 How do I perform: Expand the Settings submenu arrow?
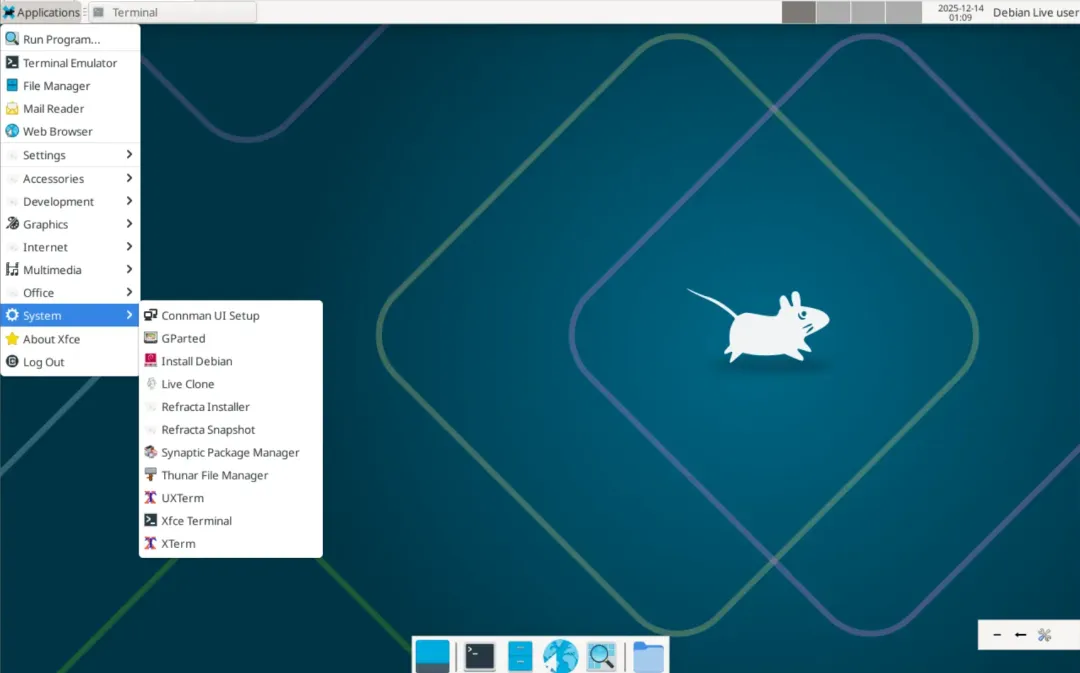click(129, 154)
